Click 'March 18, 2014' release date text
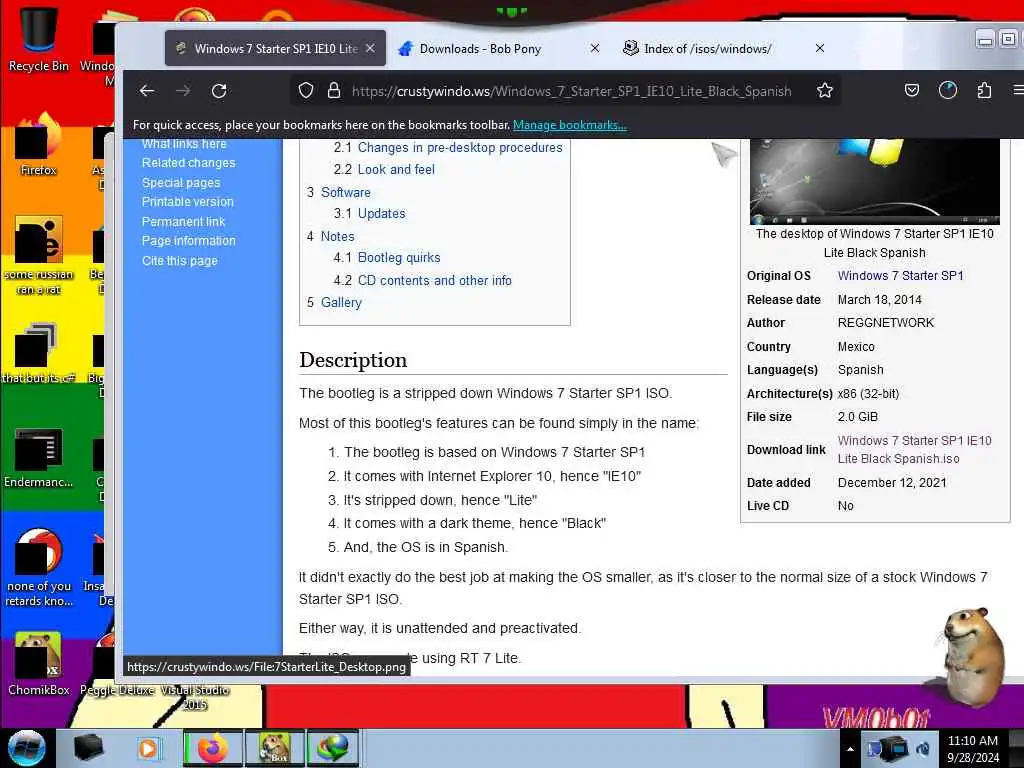This screenshot has height=768, width=1024. click(x=880, y=300)
